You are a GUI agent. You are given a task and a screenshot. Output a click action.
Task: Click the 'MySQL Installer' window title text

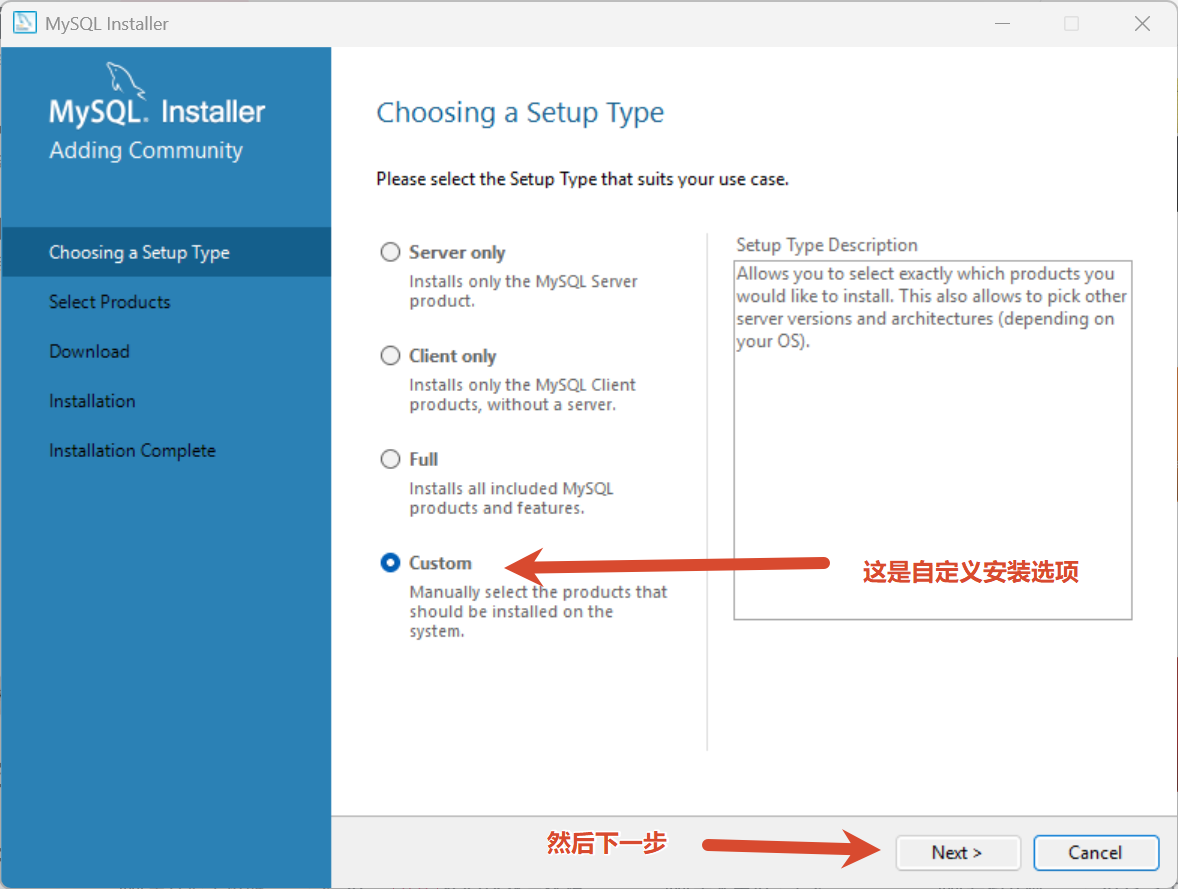click(x=107, y=24)
